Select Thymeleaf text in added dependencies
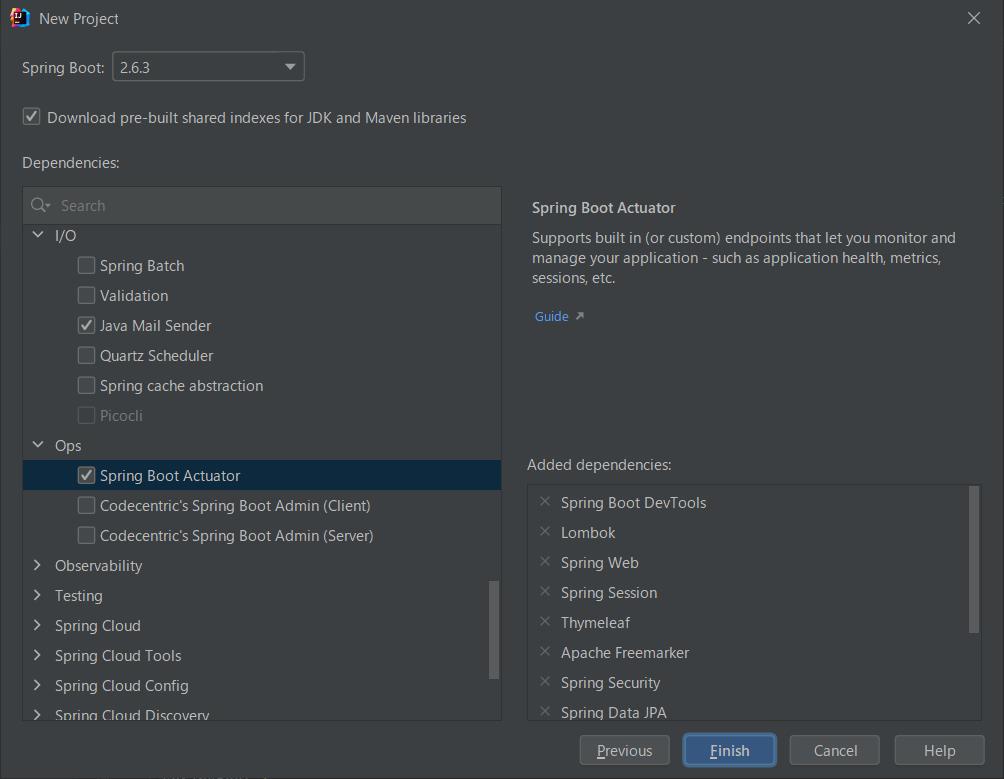Screen dimensions: 1004x779 595,623
